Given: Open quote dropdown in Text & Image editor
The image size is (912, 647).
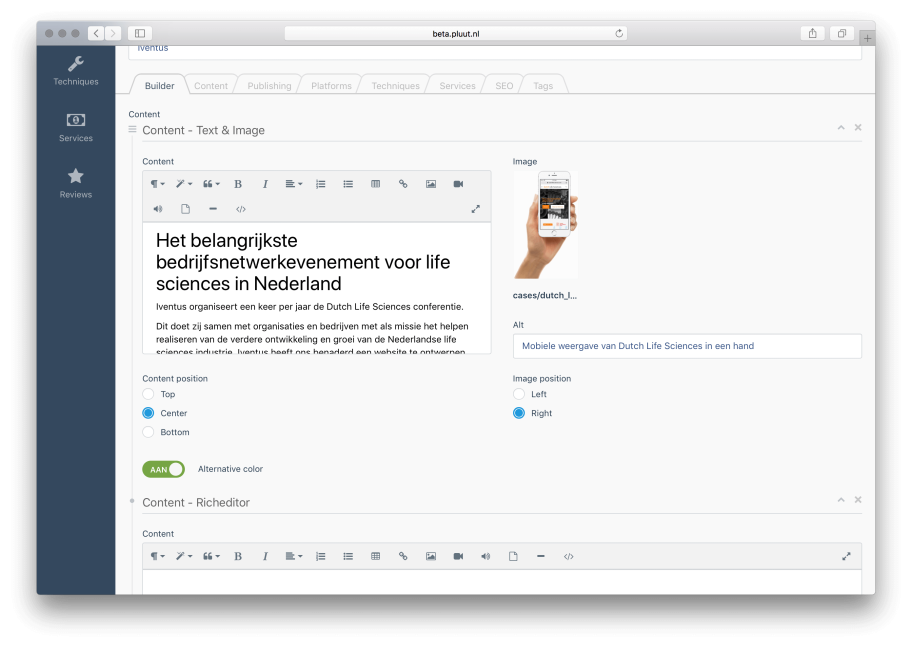Looking at the screenshot, I should [211, 184].
